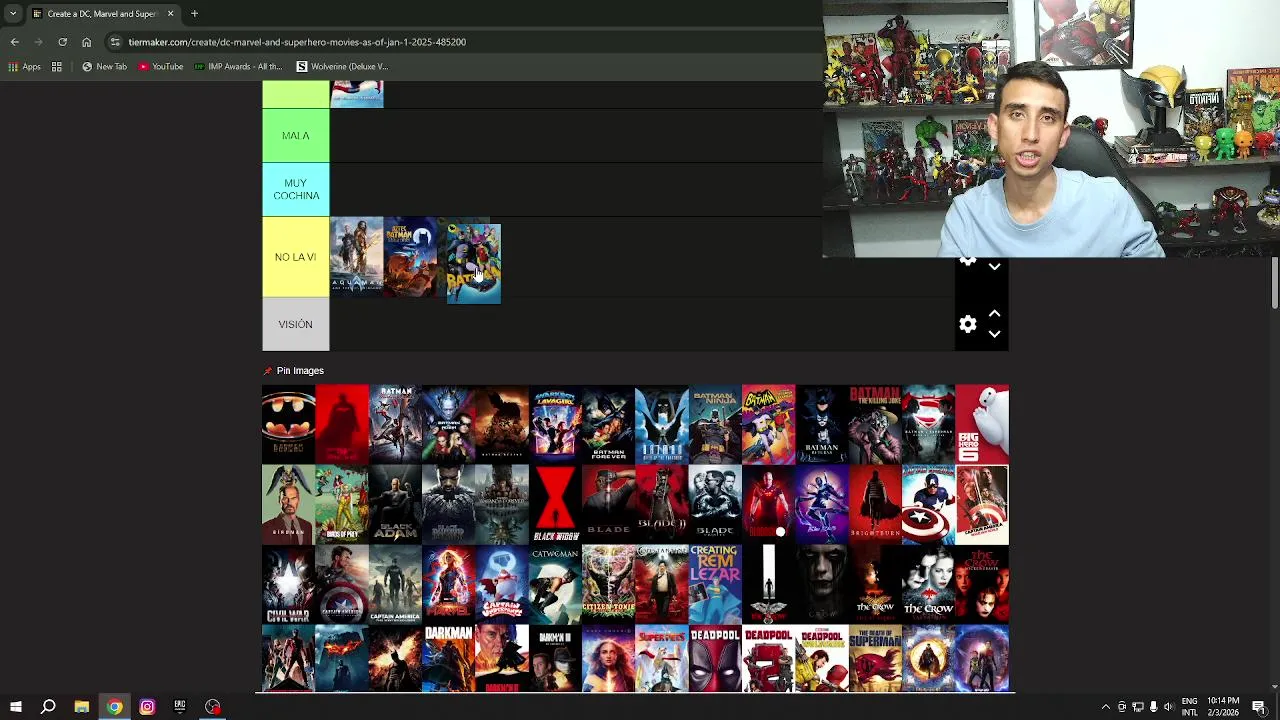1280x720 pixels.
Task: Pick the Catwoman poster
Action: click(x=555, y=584)
